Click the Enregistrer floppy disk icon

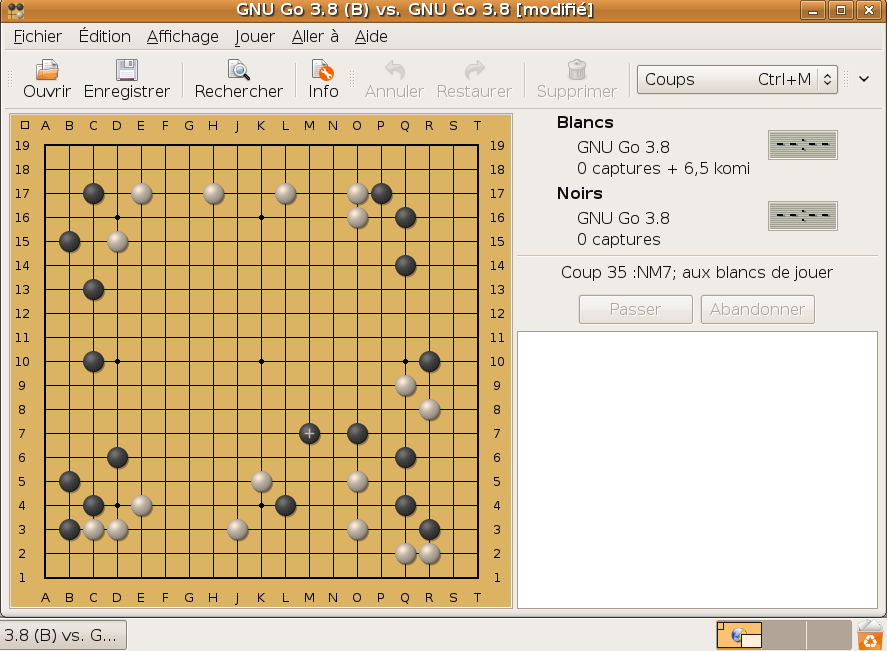pos(127,70)
